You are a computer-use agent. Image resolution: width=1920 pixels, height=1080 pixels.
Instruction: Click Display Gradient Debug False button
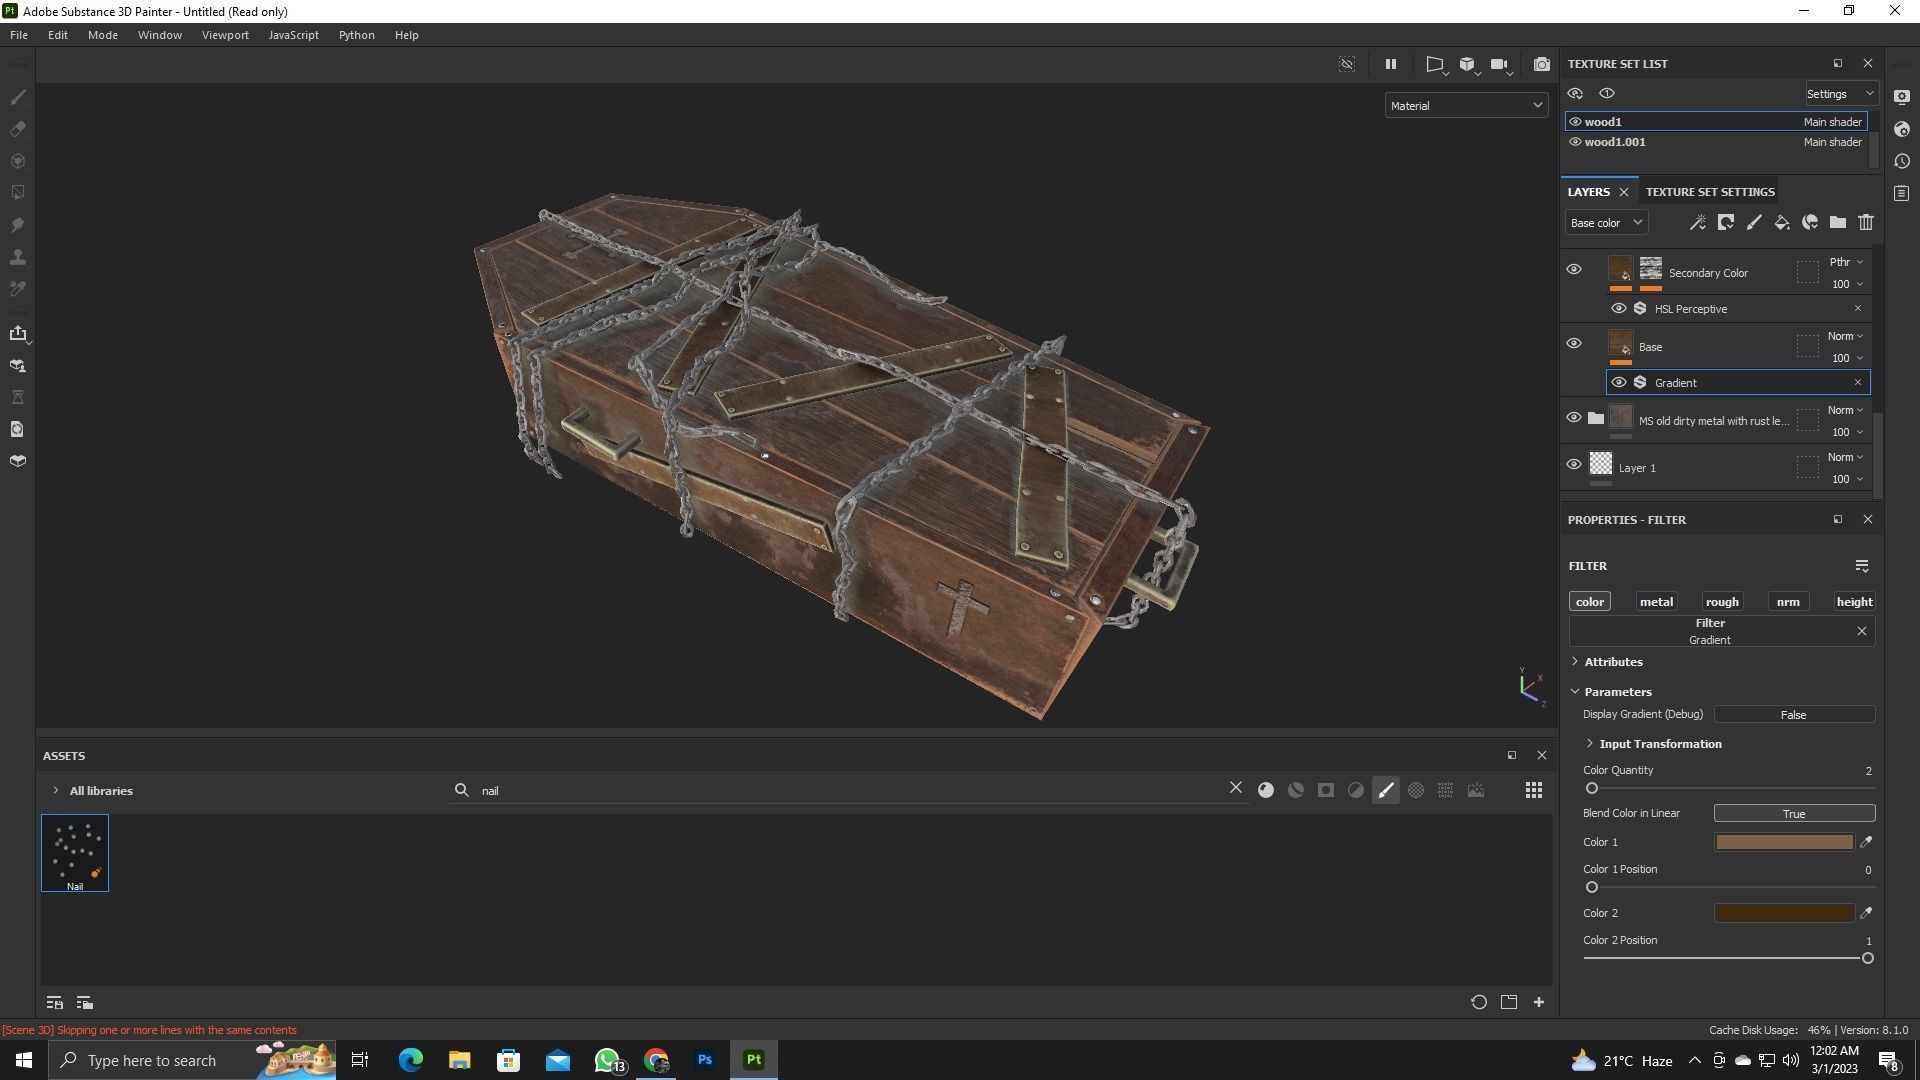click(x=1794, y=715)
